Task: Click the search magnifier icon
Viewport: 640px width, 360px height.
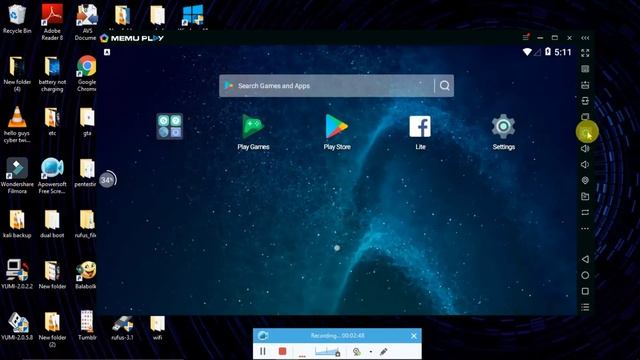Action: 444,86
